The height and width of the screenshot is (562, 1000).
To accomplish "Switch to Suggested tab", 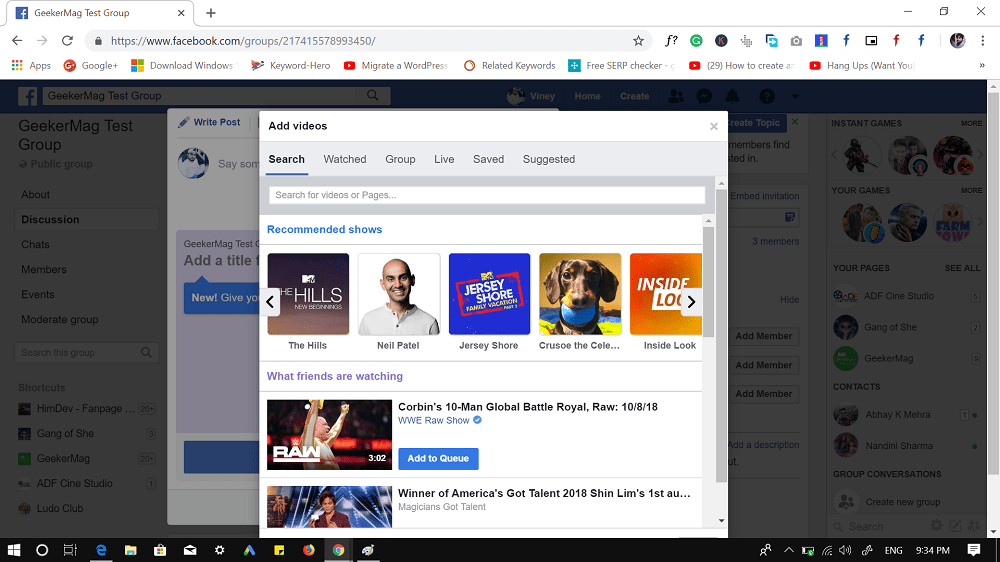I will click(x=548, y=159).
